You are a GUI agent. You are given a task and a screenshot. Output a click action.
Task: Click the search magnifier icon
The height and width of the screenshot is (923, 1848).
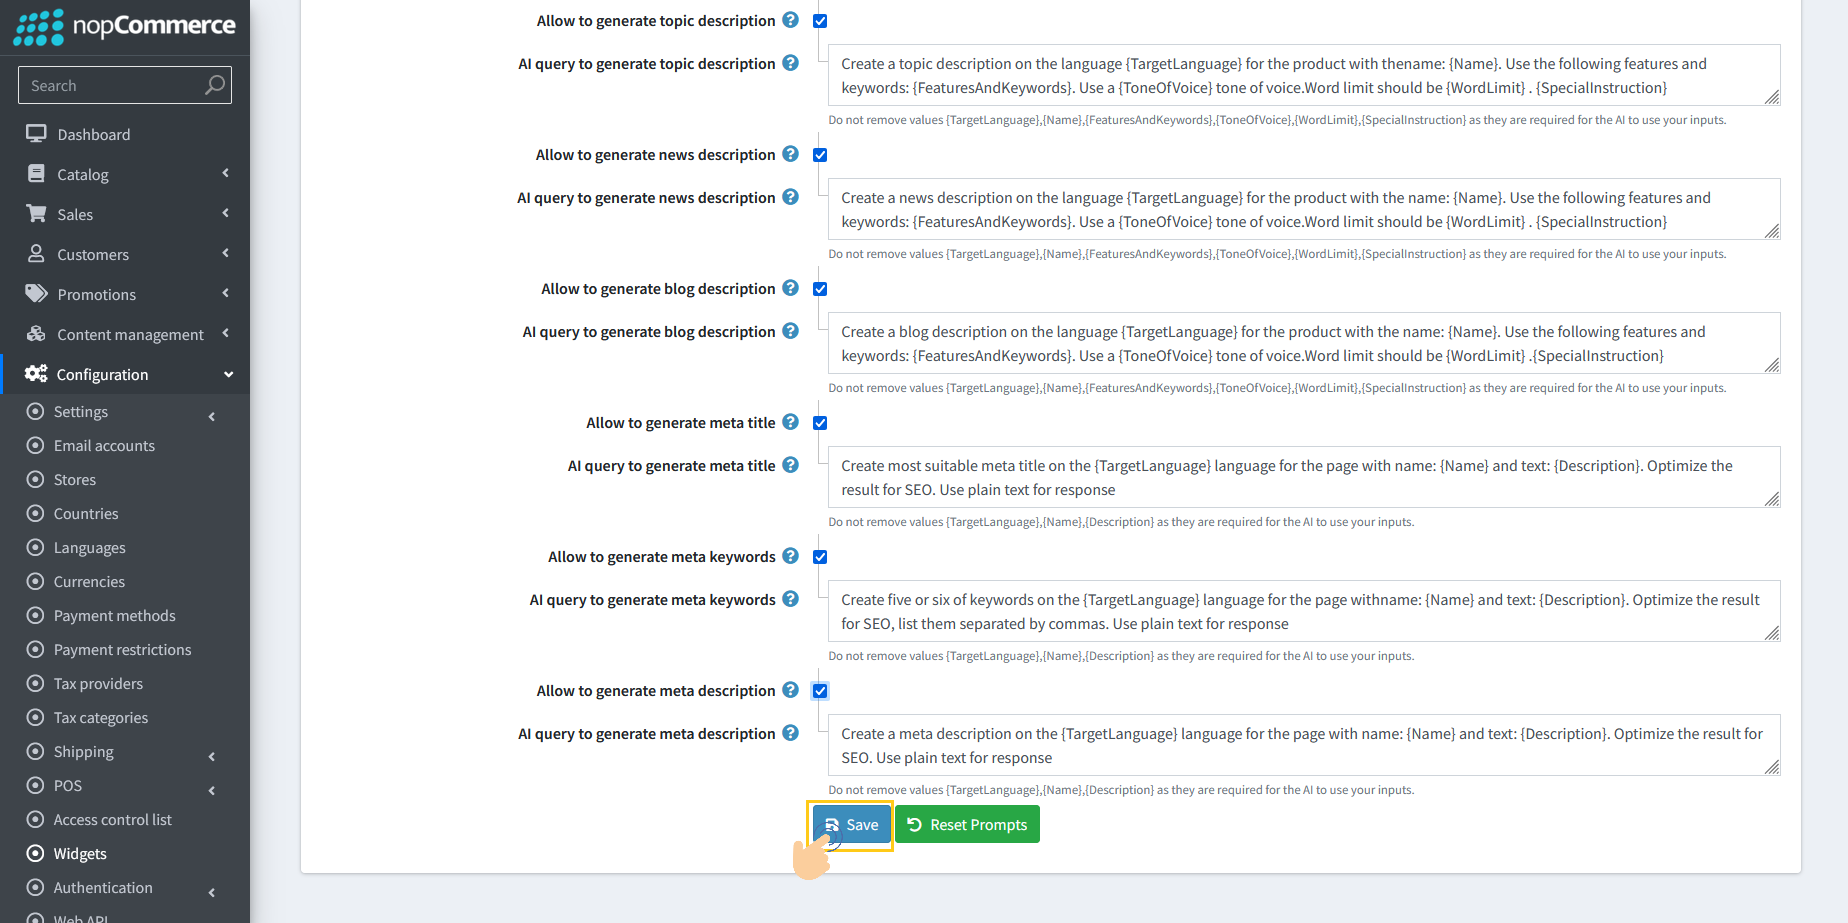pos(214,85)
